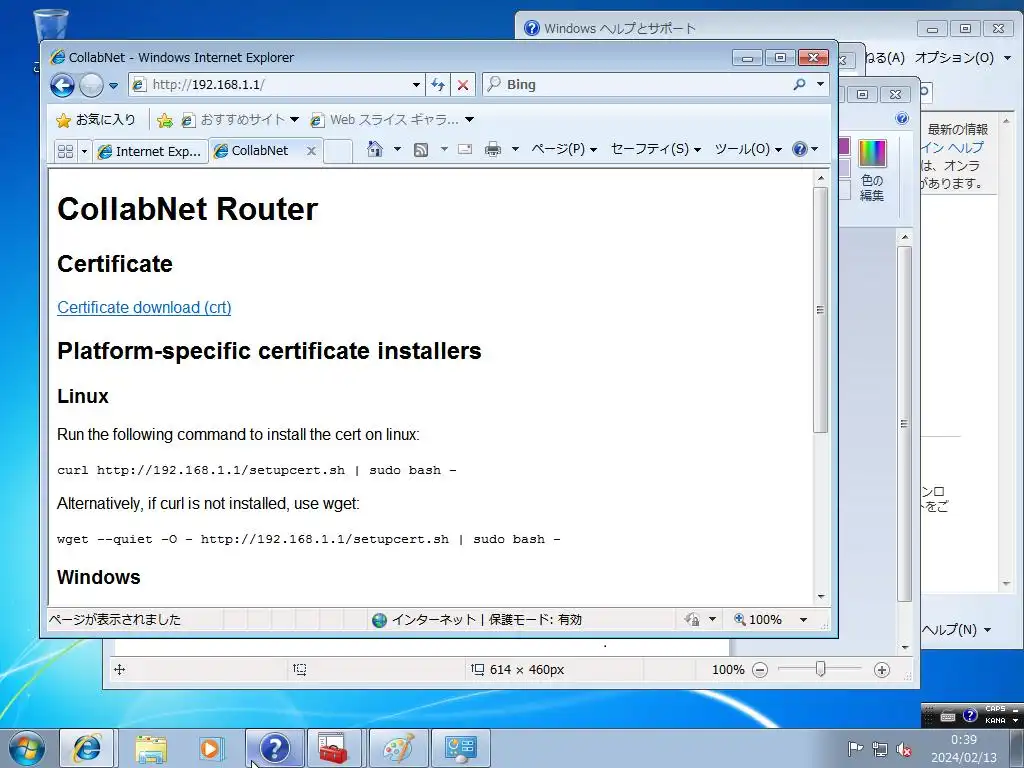Open the ページ(P) menu

tap(564, 150)
